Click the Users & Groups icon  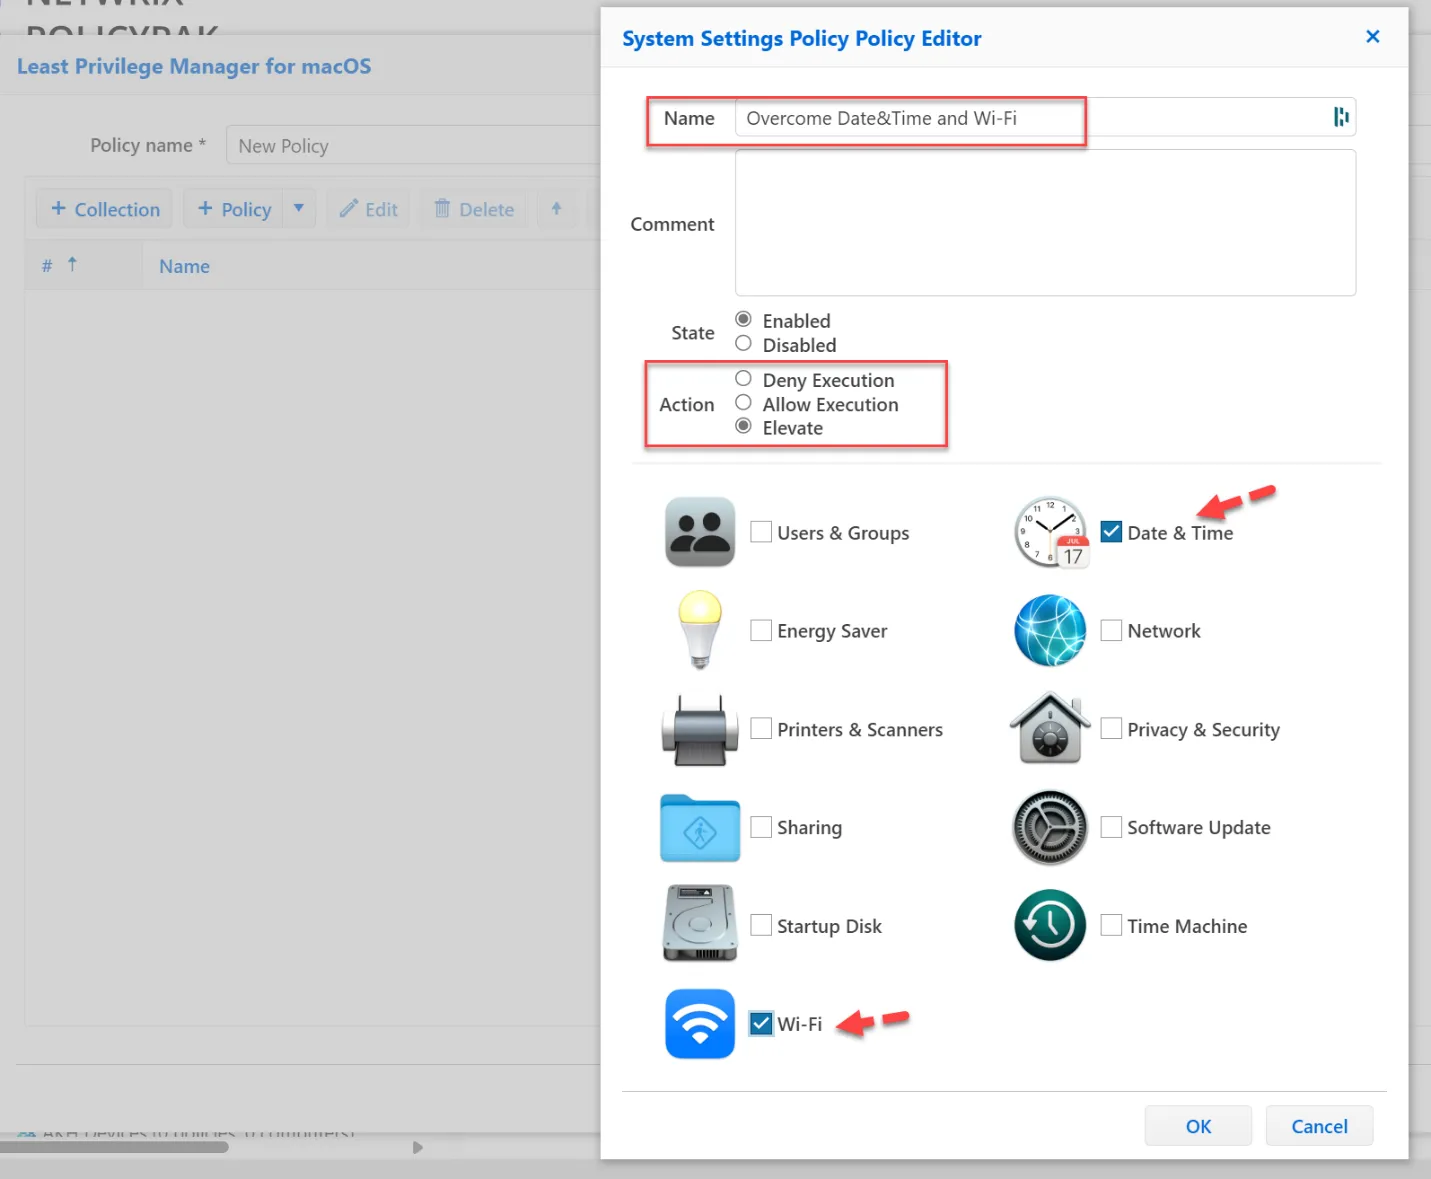(x=699, y=532)
